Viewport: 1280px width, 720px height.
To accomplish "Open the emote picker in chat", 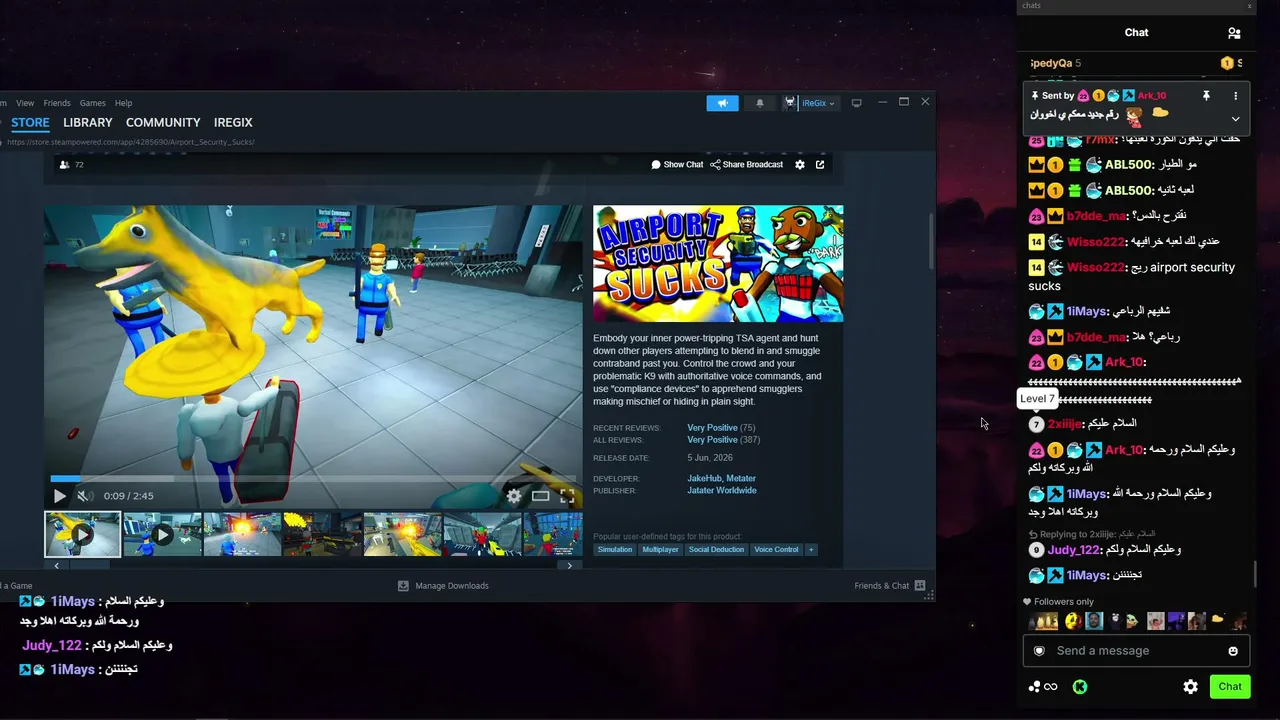I will point(1233,651).
